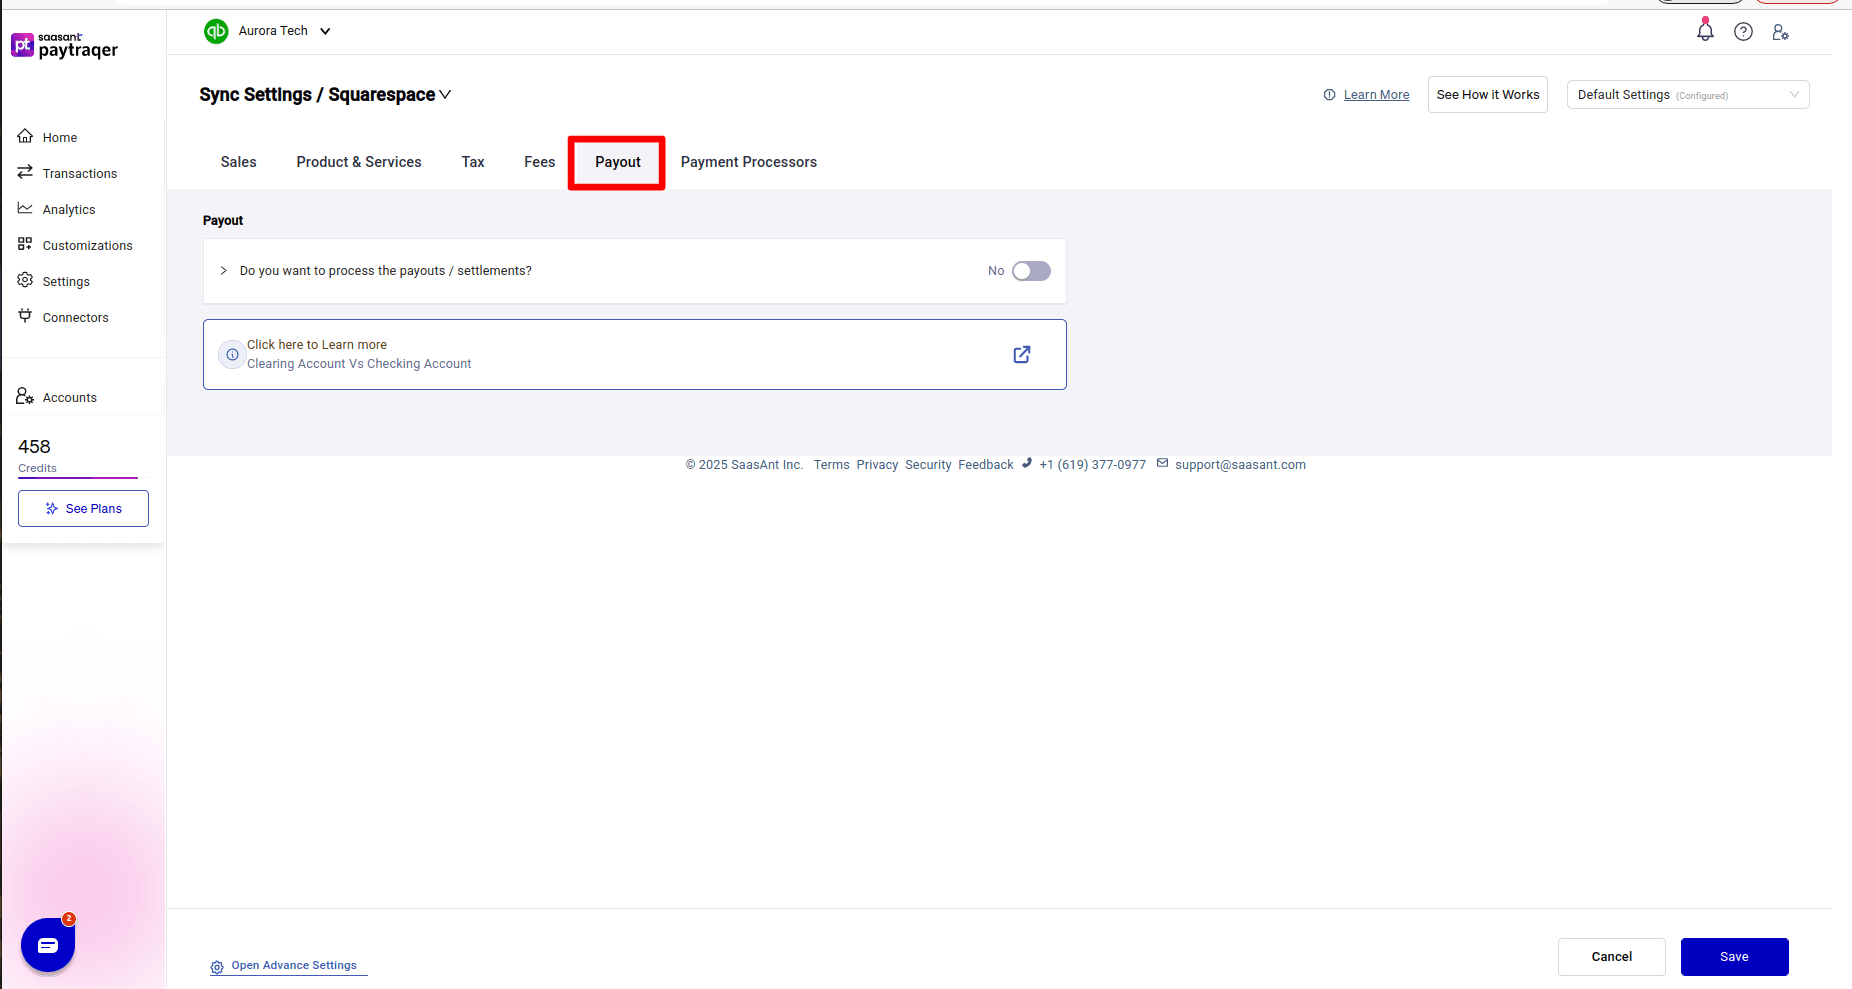Screen dimensions: 1852x989
Task: Open Connectors from the sidebar
Action: [75, 317]
